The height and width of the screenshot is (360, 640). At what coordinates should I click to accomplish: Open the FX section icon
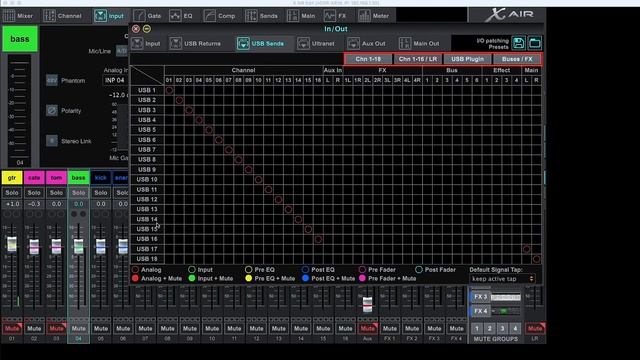pyautogui.click(x=329, y=16)
